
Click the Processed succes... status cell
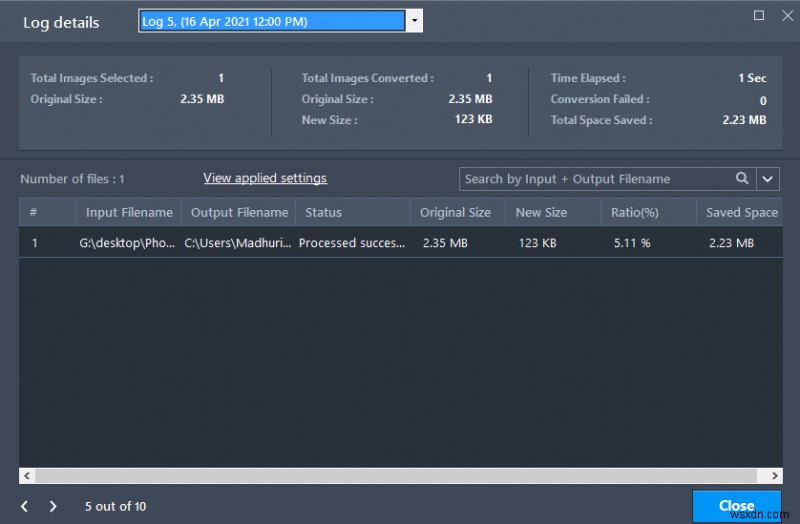click(x=352, y=243)
